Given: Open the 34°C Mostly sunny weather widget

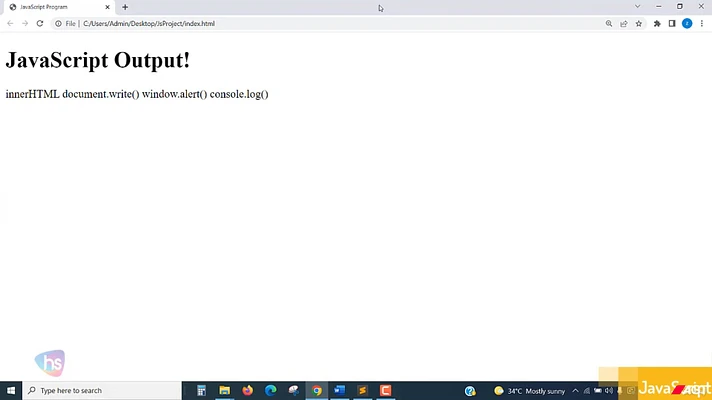Looking at the screenshot, I should point(529,391).
